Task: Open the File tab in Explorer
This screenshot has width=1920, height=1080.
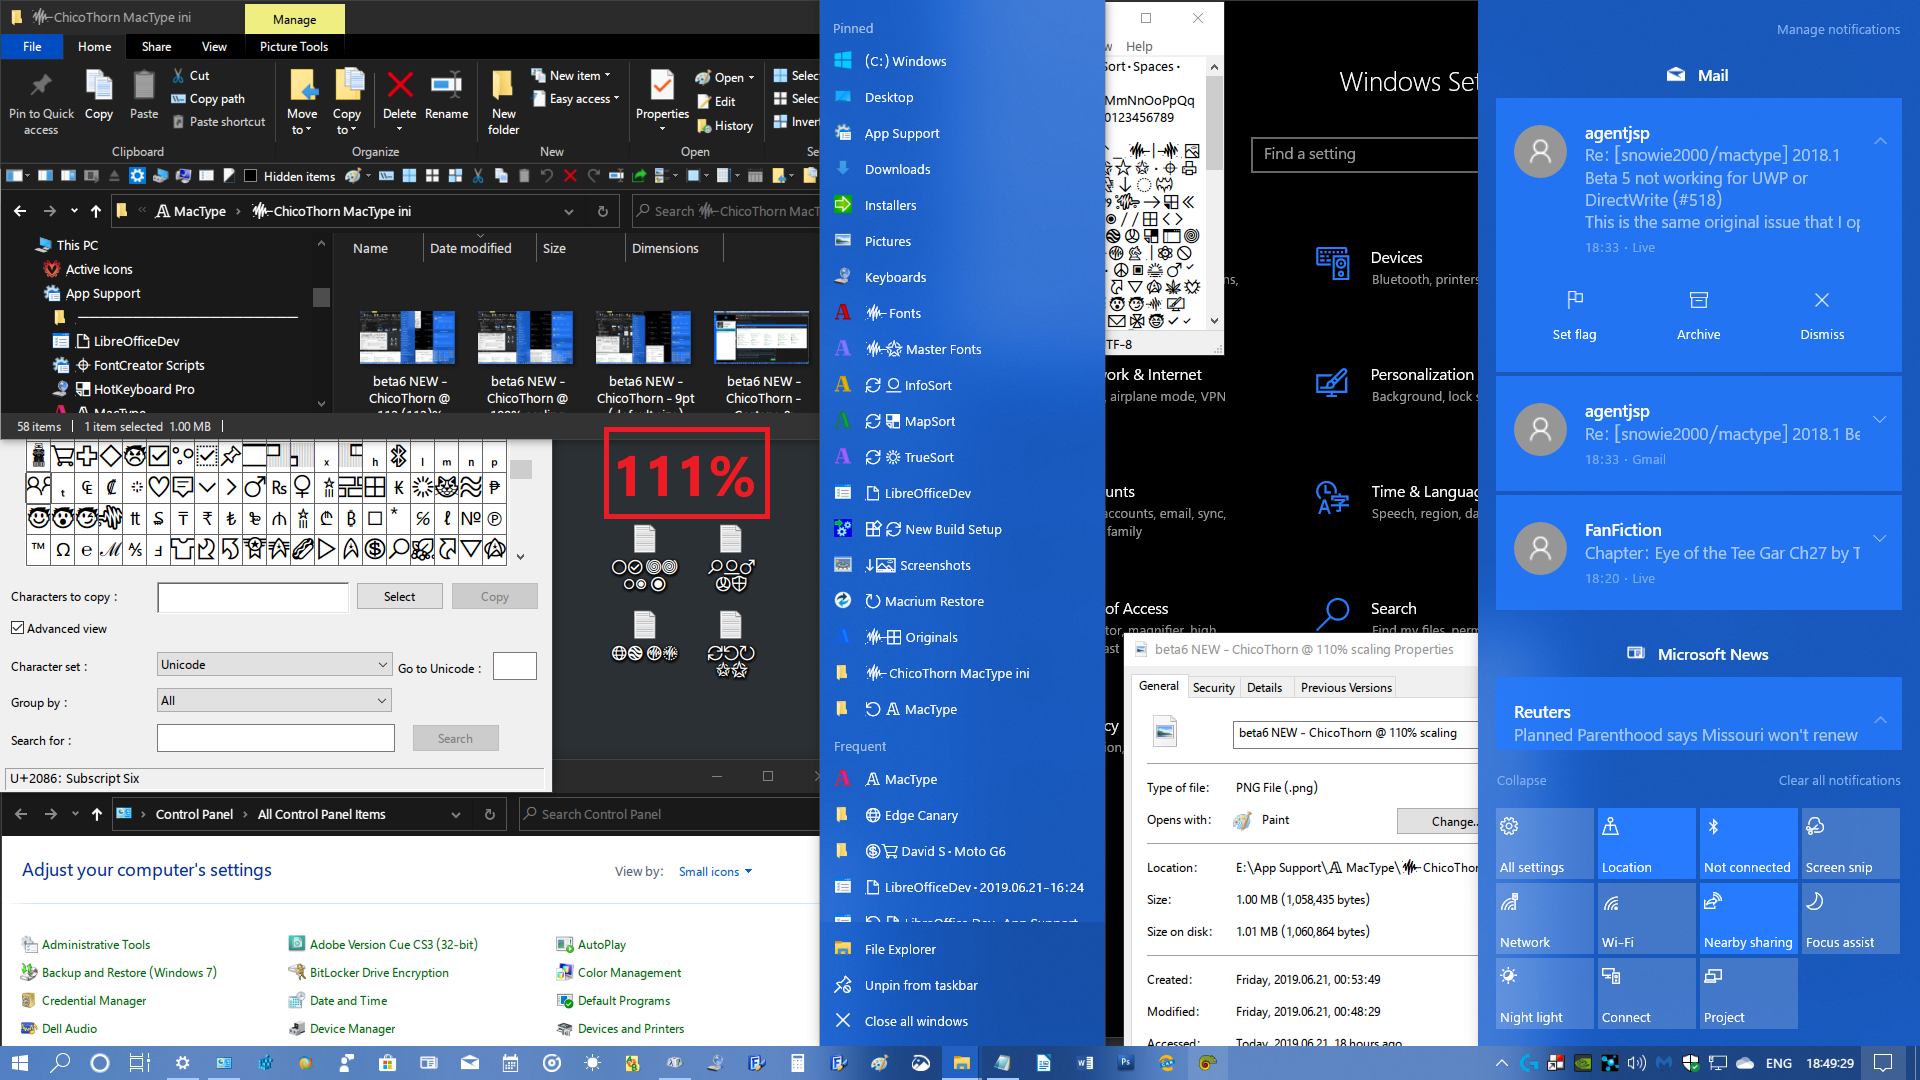Action: click(32, 46)
